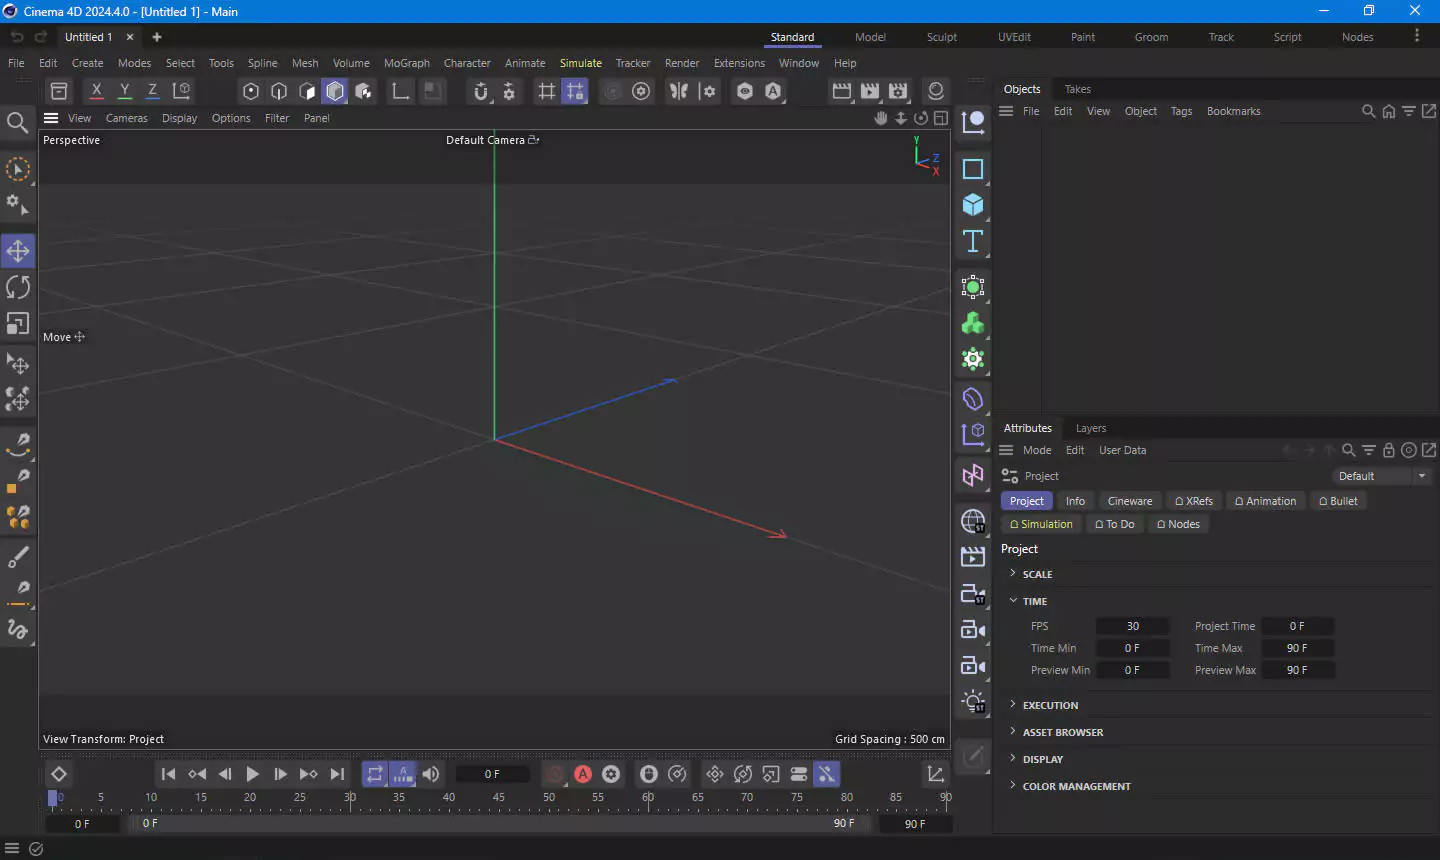This screenshot has width=1440, height=860.
Task: Click the FPS input field
Action: pos(1133,626)
